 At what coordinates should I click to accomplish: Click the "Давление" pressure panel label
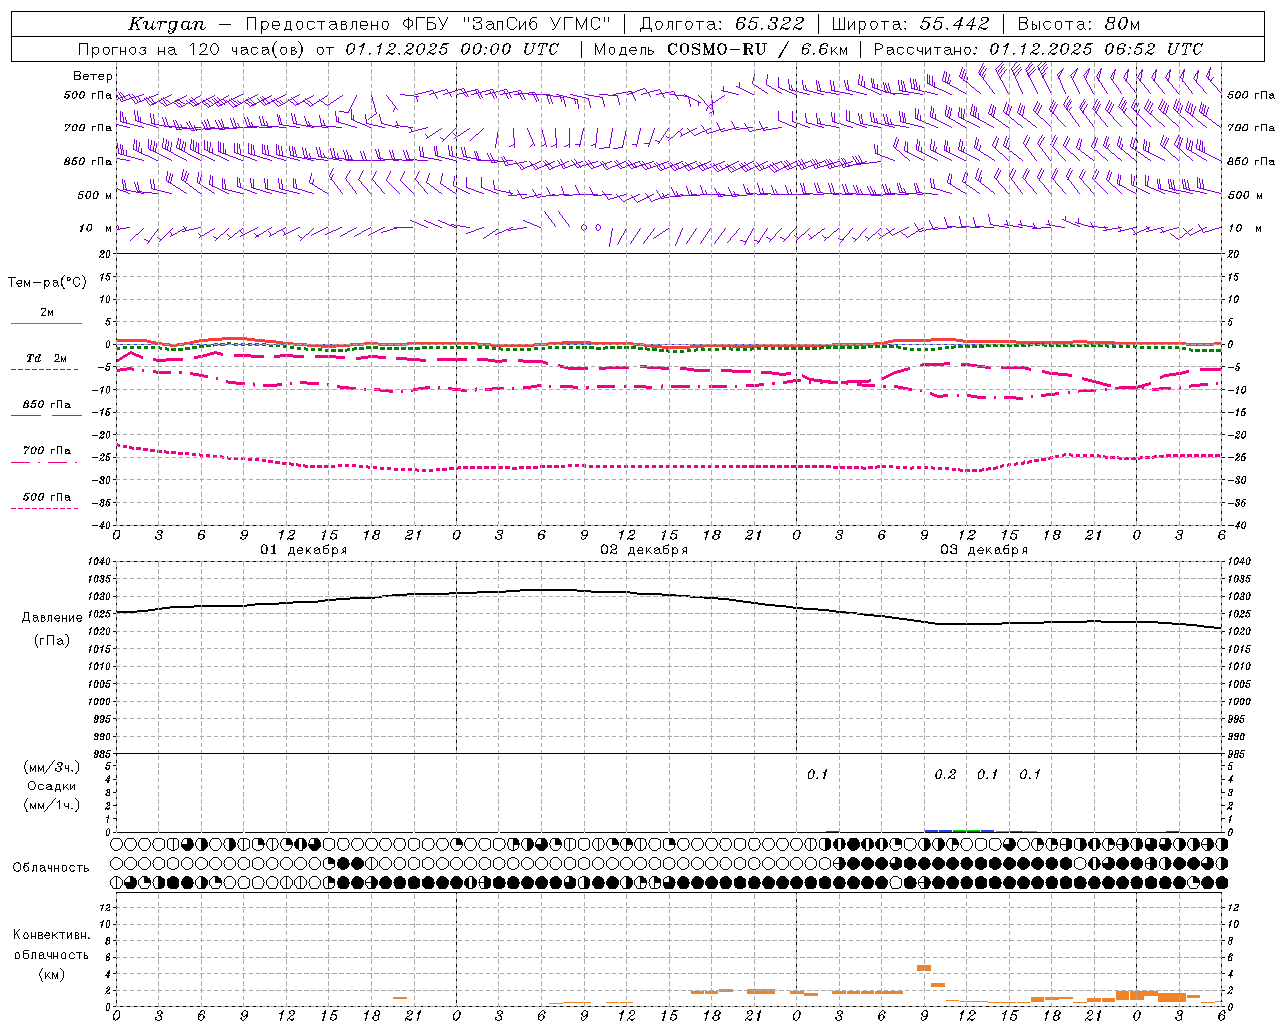click(x=52, y=618)
